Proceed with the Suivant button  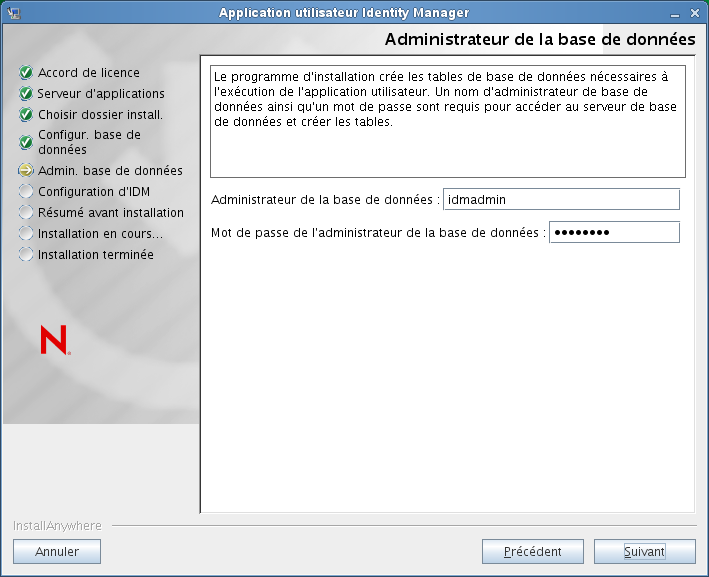pyautogui.click(x=644, y=551)
